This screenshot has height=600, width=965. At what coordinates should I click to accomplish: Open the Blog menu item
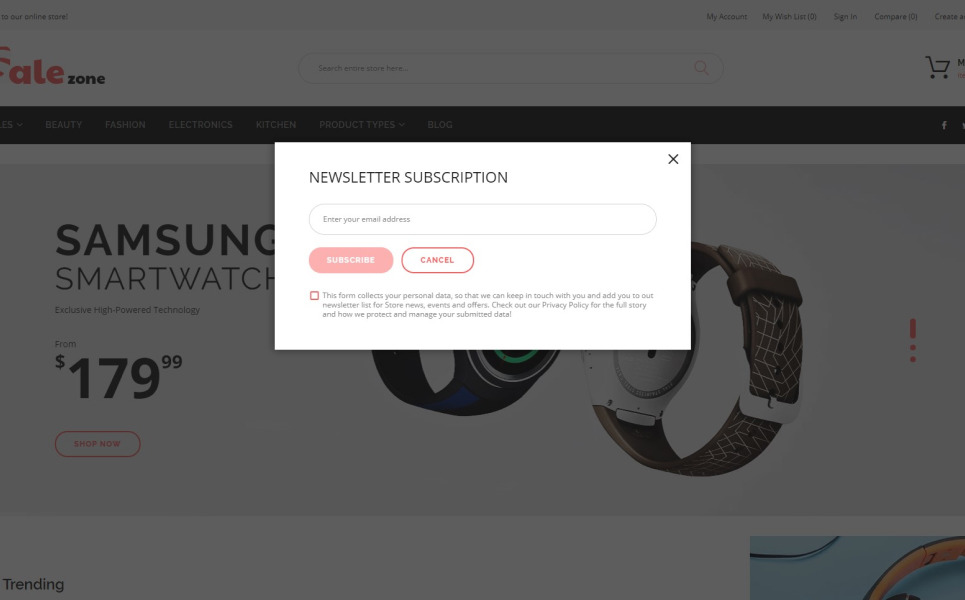[x=439, y=125]
